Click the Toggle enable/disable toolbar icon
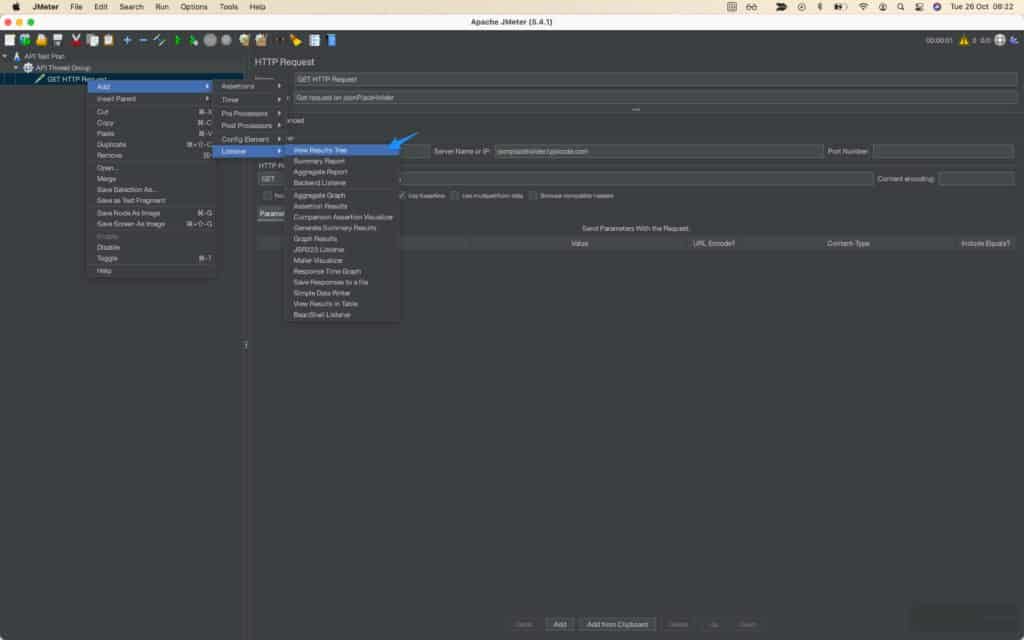 [x=159, y=40]
